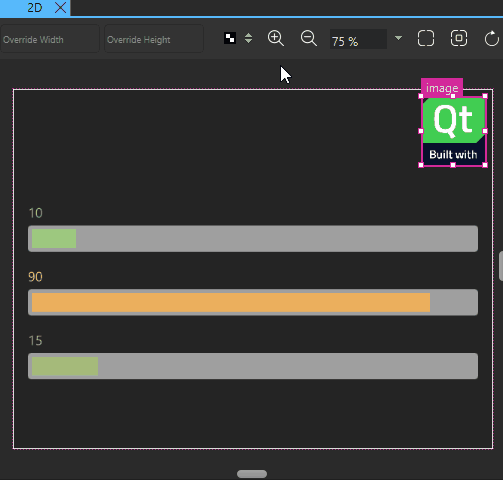Click the zoom to selection icon
Image resolution: width=503 pixels, height=480 pixels.
(459, 38)
